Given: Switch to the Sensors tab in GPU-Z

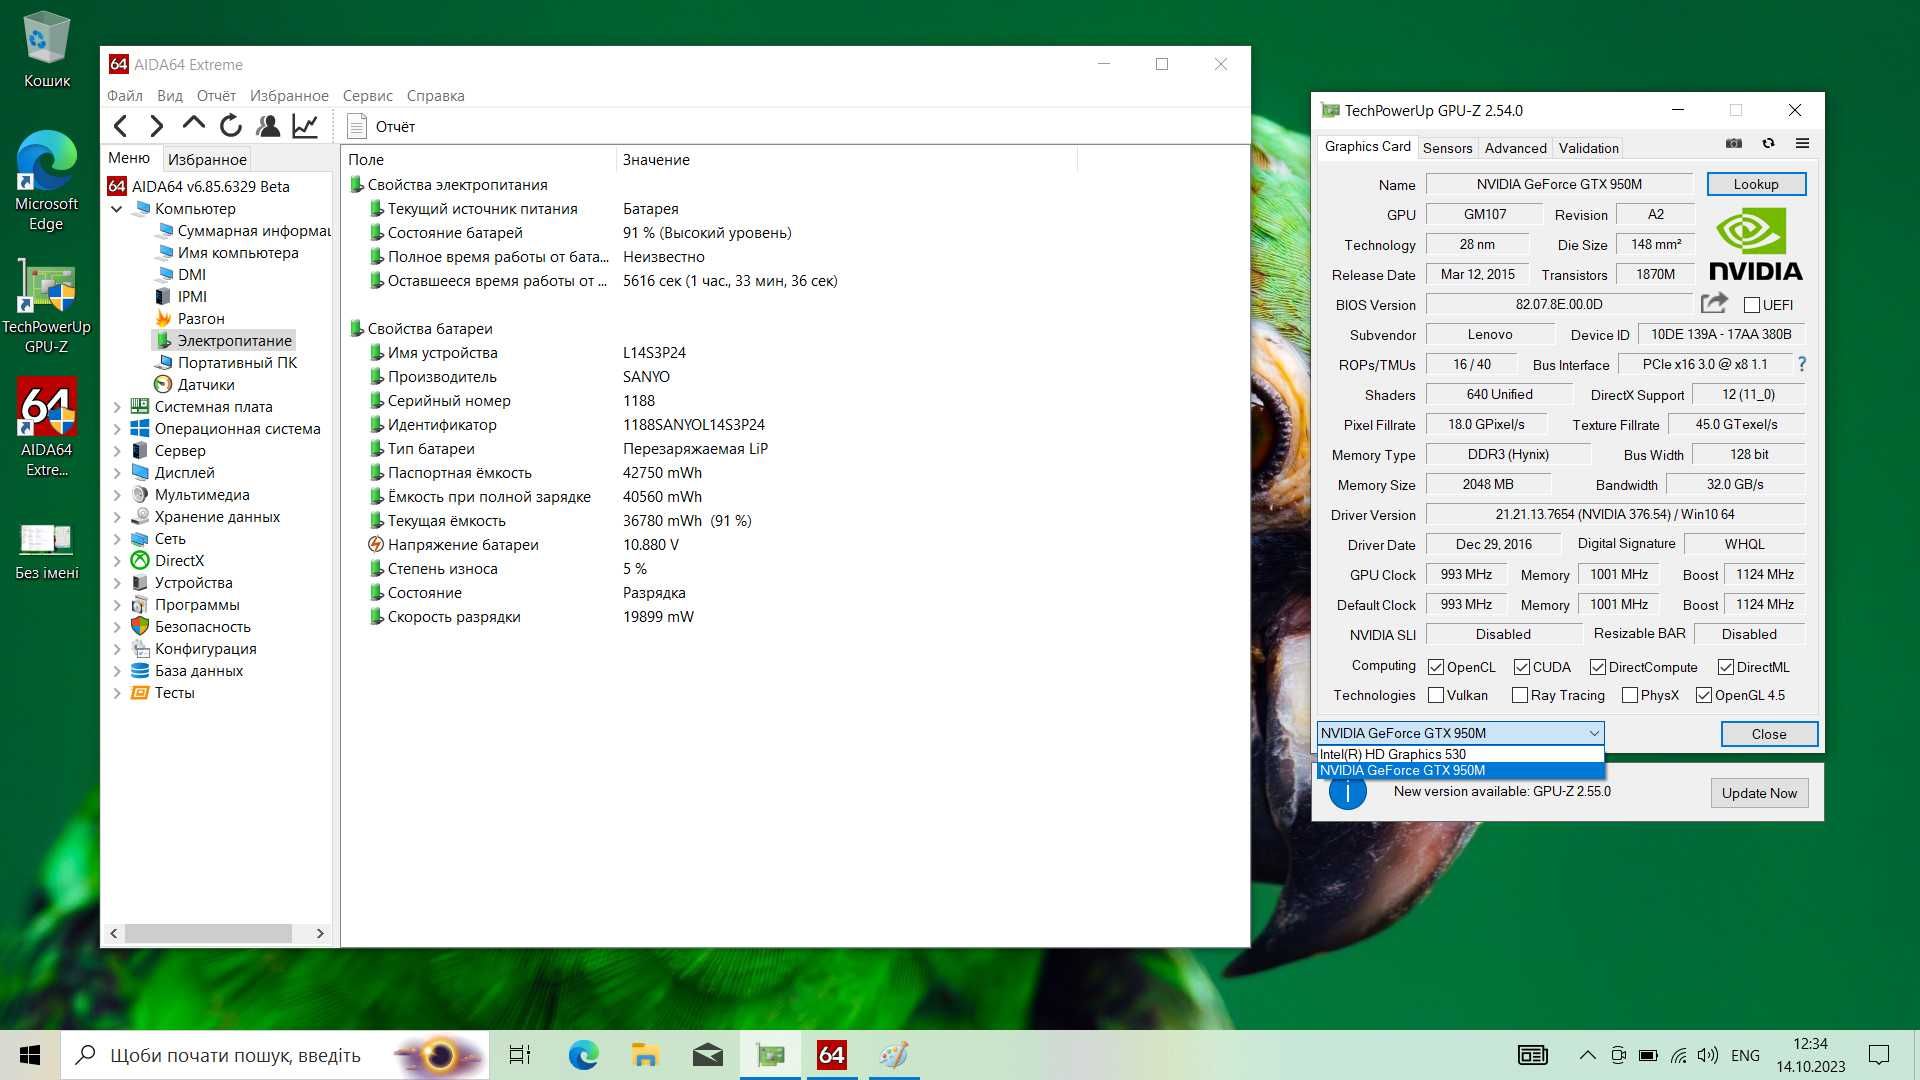Looking at the screenshot, I should (x=1447, y=148).
